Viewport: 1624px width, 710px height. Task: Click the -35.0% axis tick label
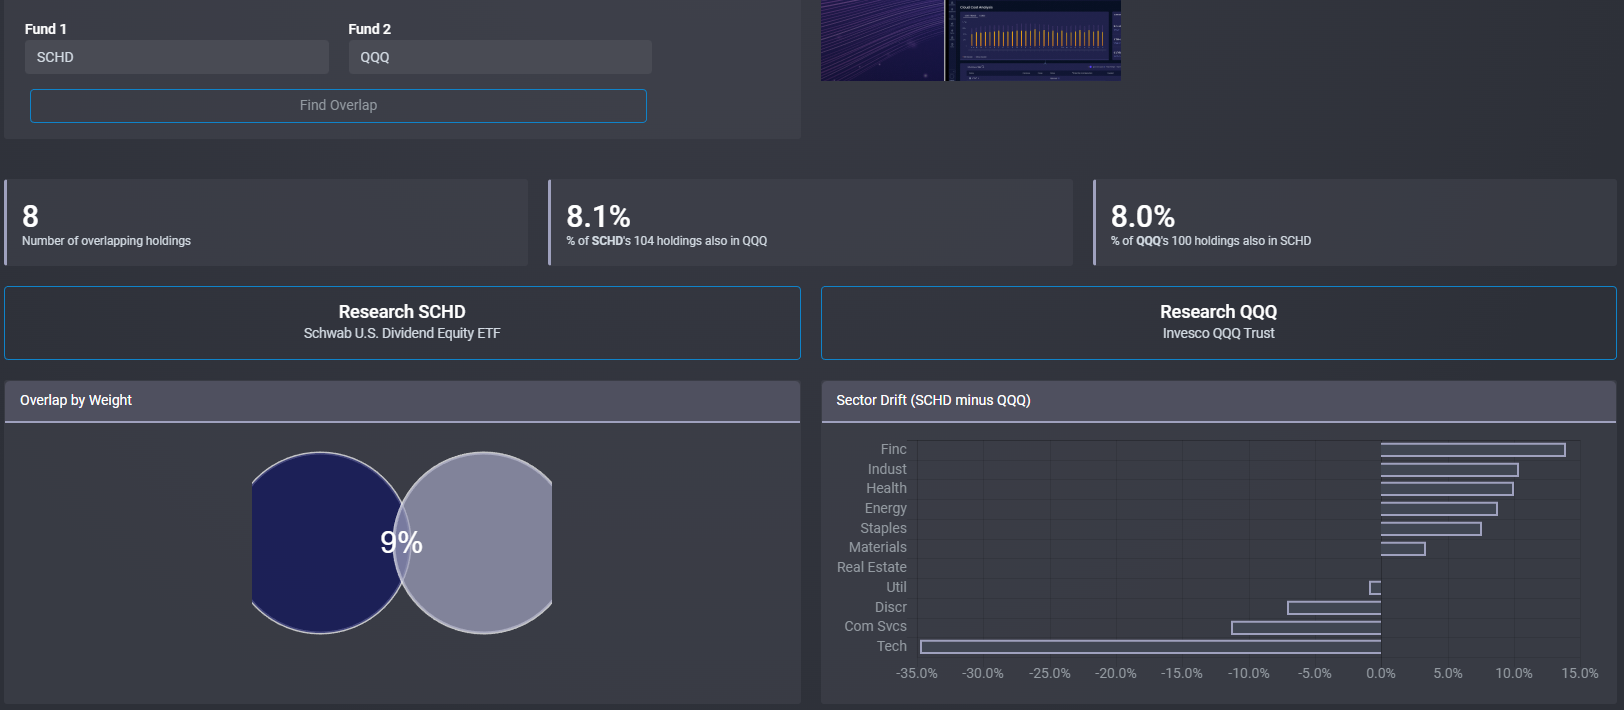pyautogui.click(x=917, y=673)
